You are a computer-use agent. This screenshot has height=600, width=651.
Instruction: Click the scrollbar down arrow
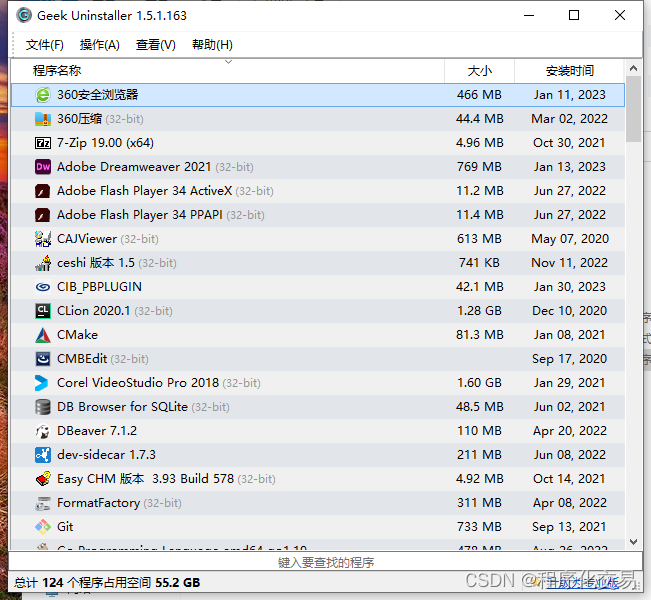tap(633, 542)
